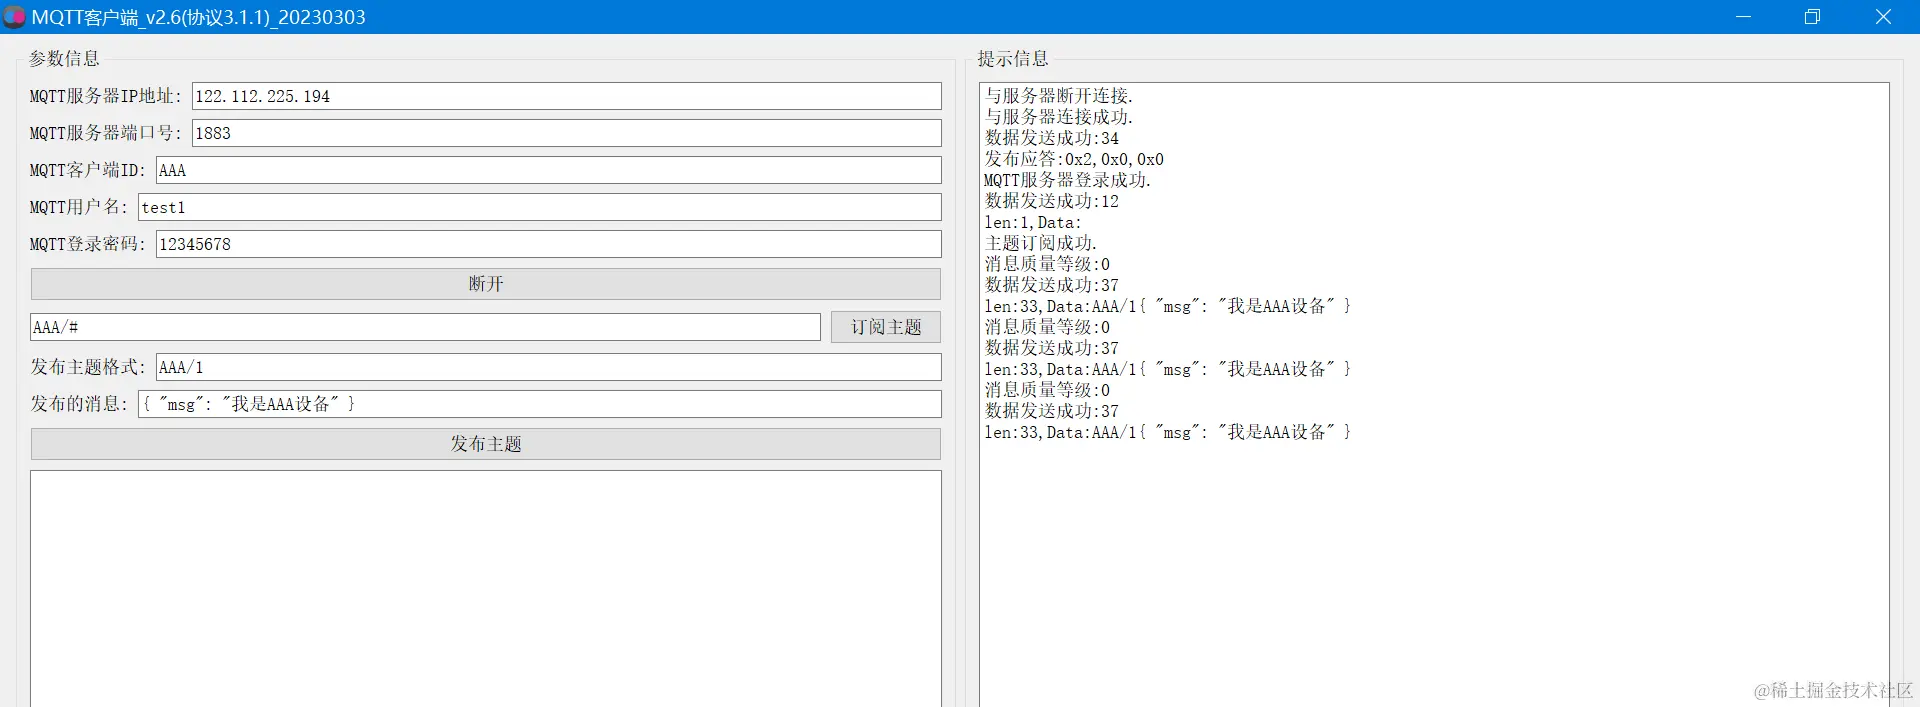Click the published message content field
The height and width of the screenshot is (707, 1920).
(539, 404)
